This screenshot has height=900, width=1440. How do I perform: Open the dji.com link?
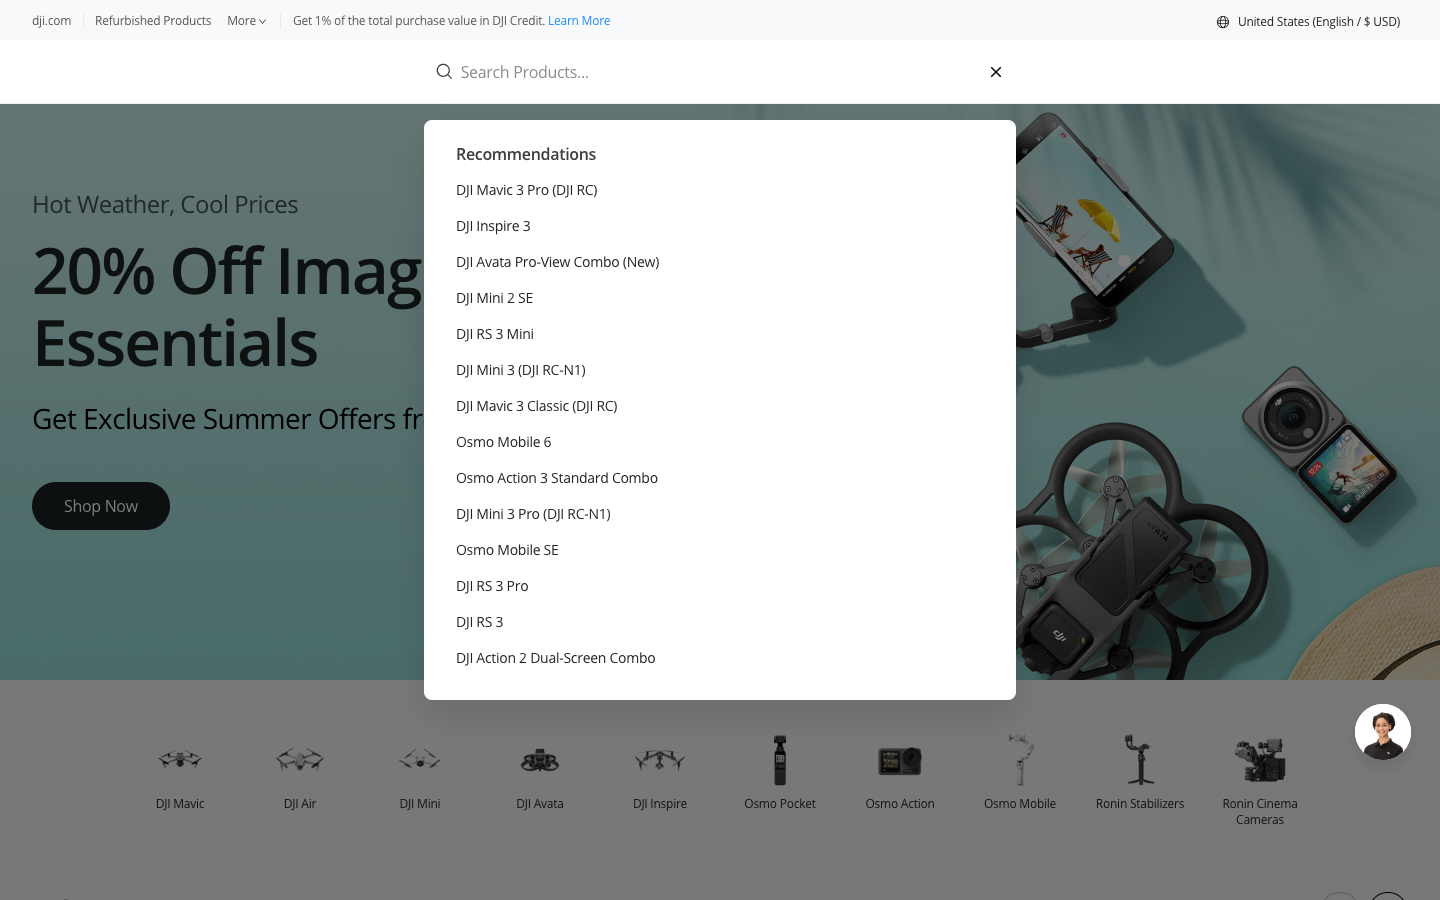(x=51, y=20)
